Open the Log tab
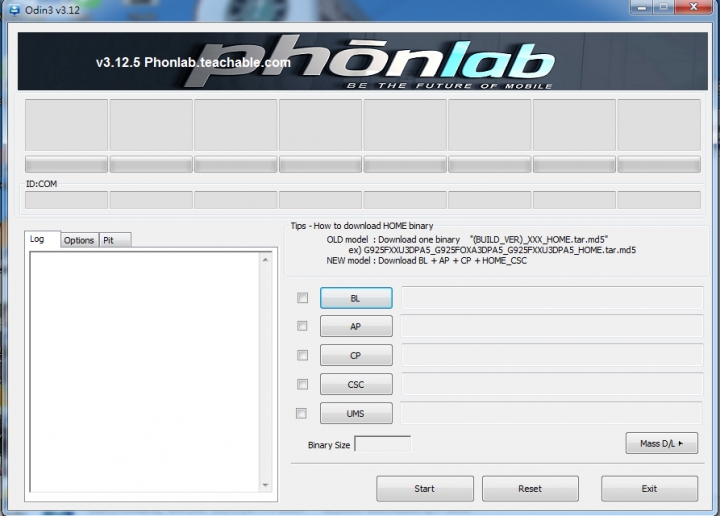Screen dimensions: 720x516 point(42,239)
